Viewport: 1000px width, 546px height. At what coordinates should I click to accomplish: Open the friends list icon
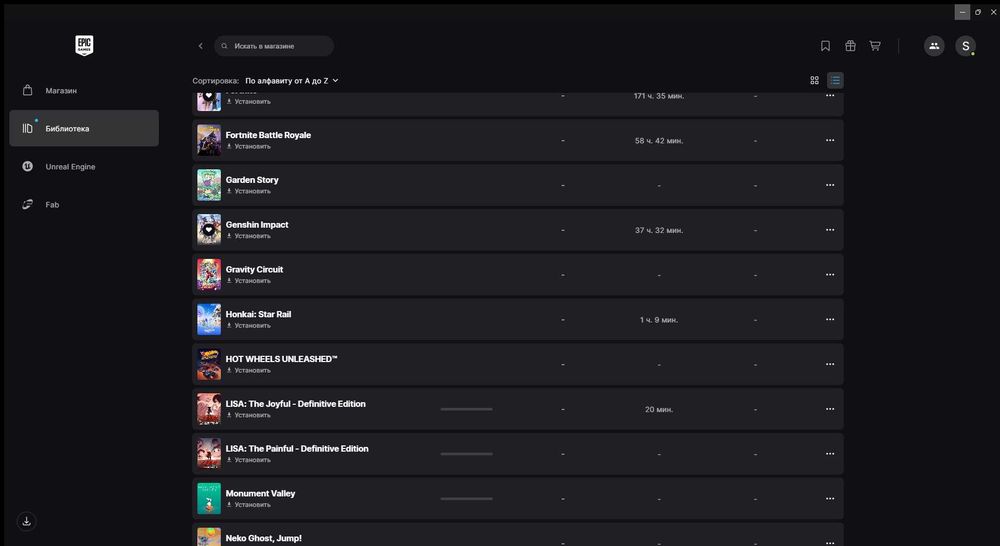(934, 46)
